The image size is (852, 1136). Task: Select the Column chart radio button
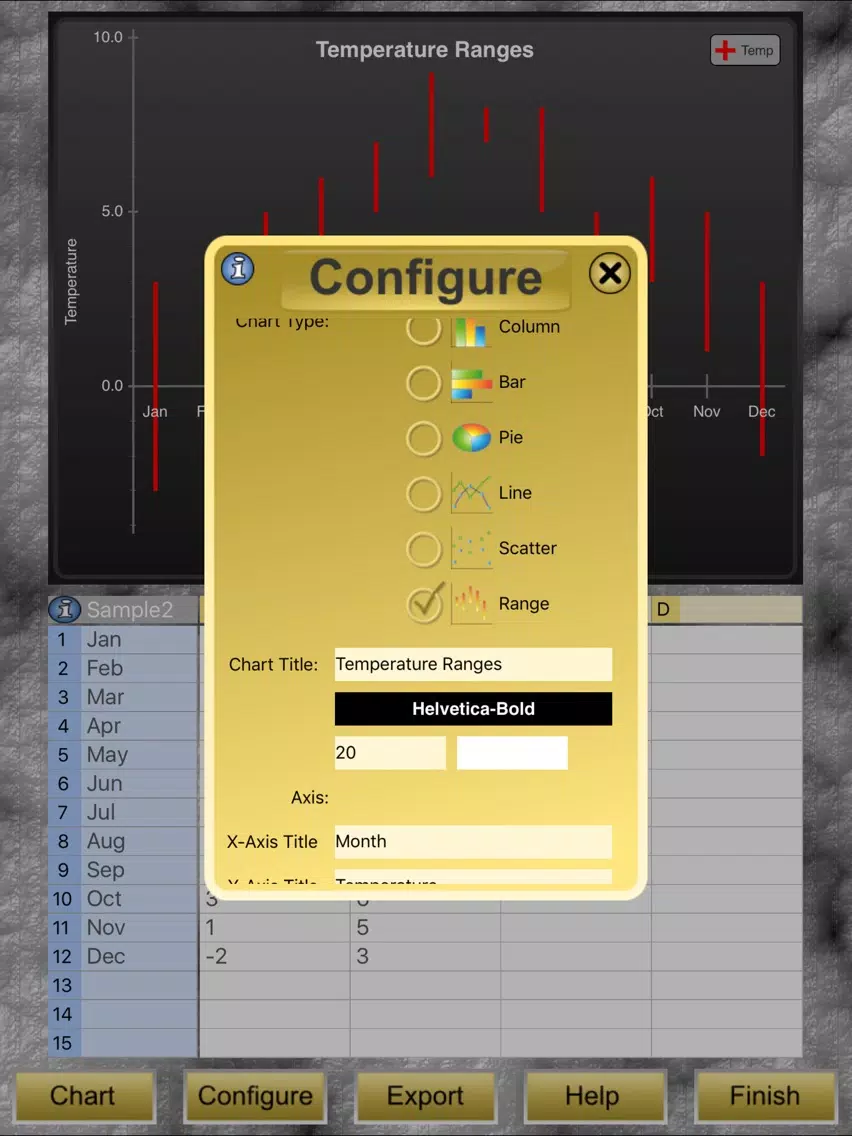[x=424, y=330]
